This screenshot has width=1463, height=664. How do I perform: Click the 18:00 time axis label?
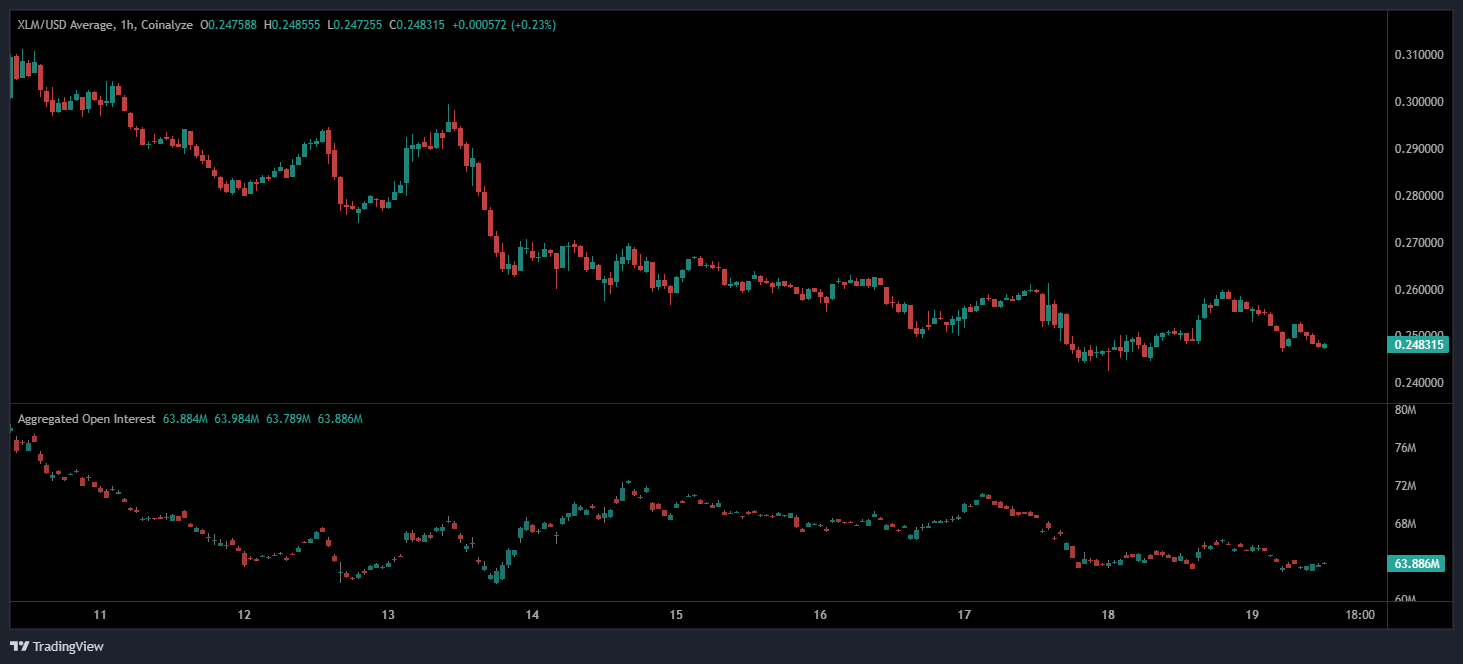coord(1361,614)
